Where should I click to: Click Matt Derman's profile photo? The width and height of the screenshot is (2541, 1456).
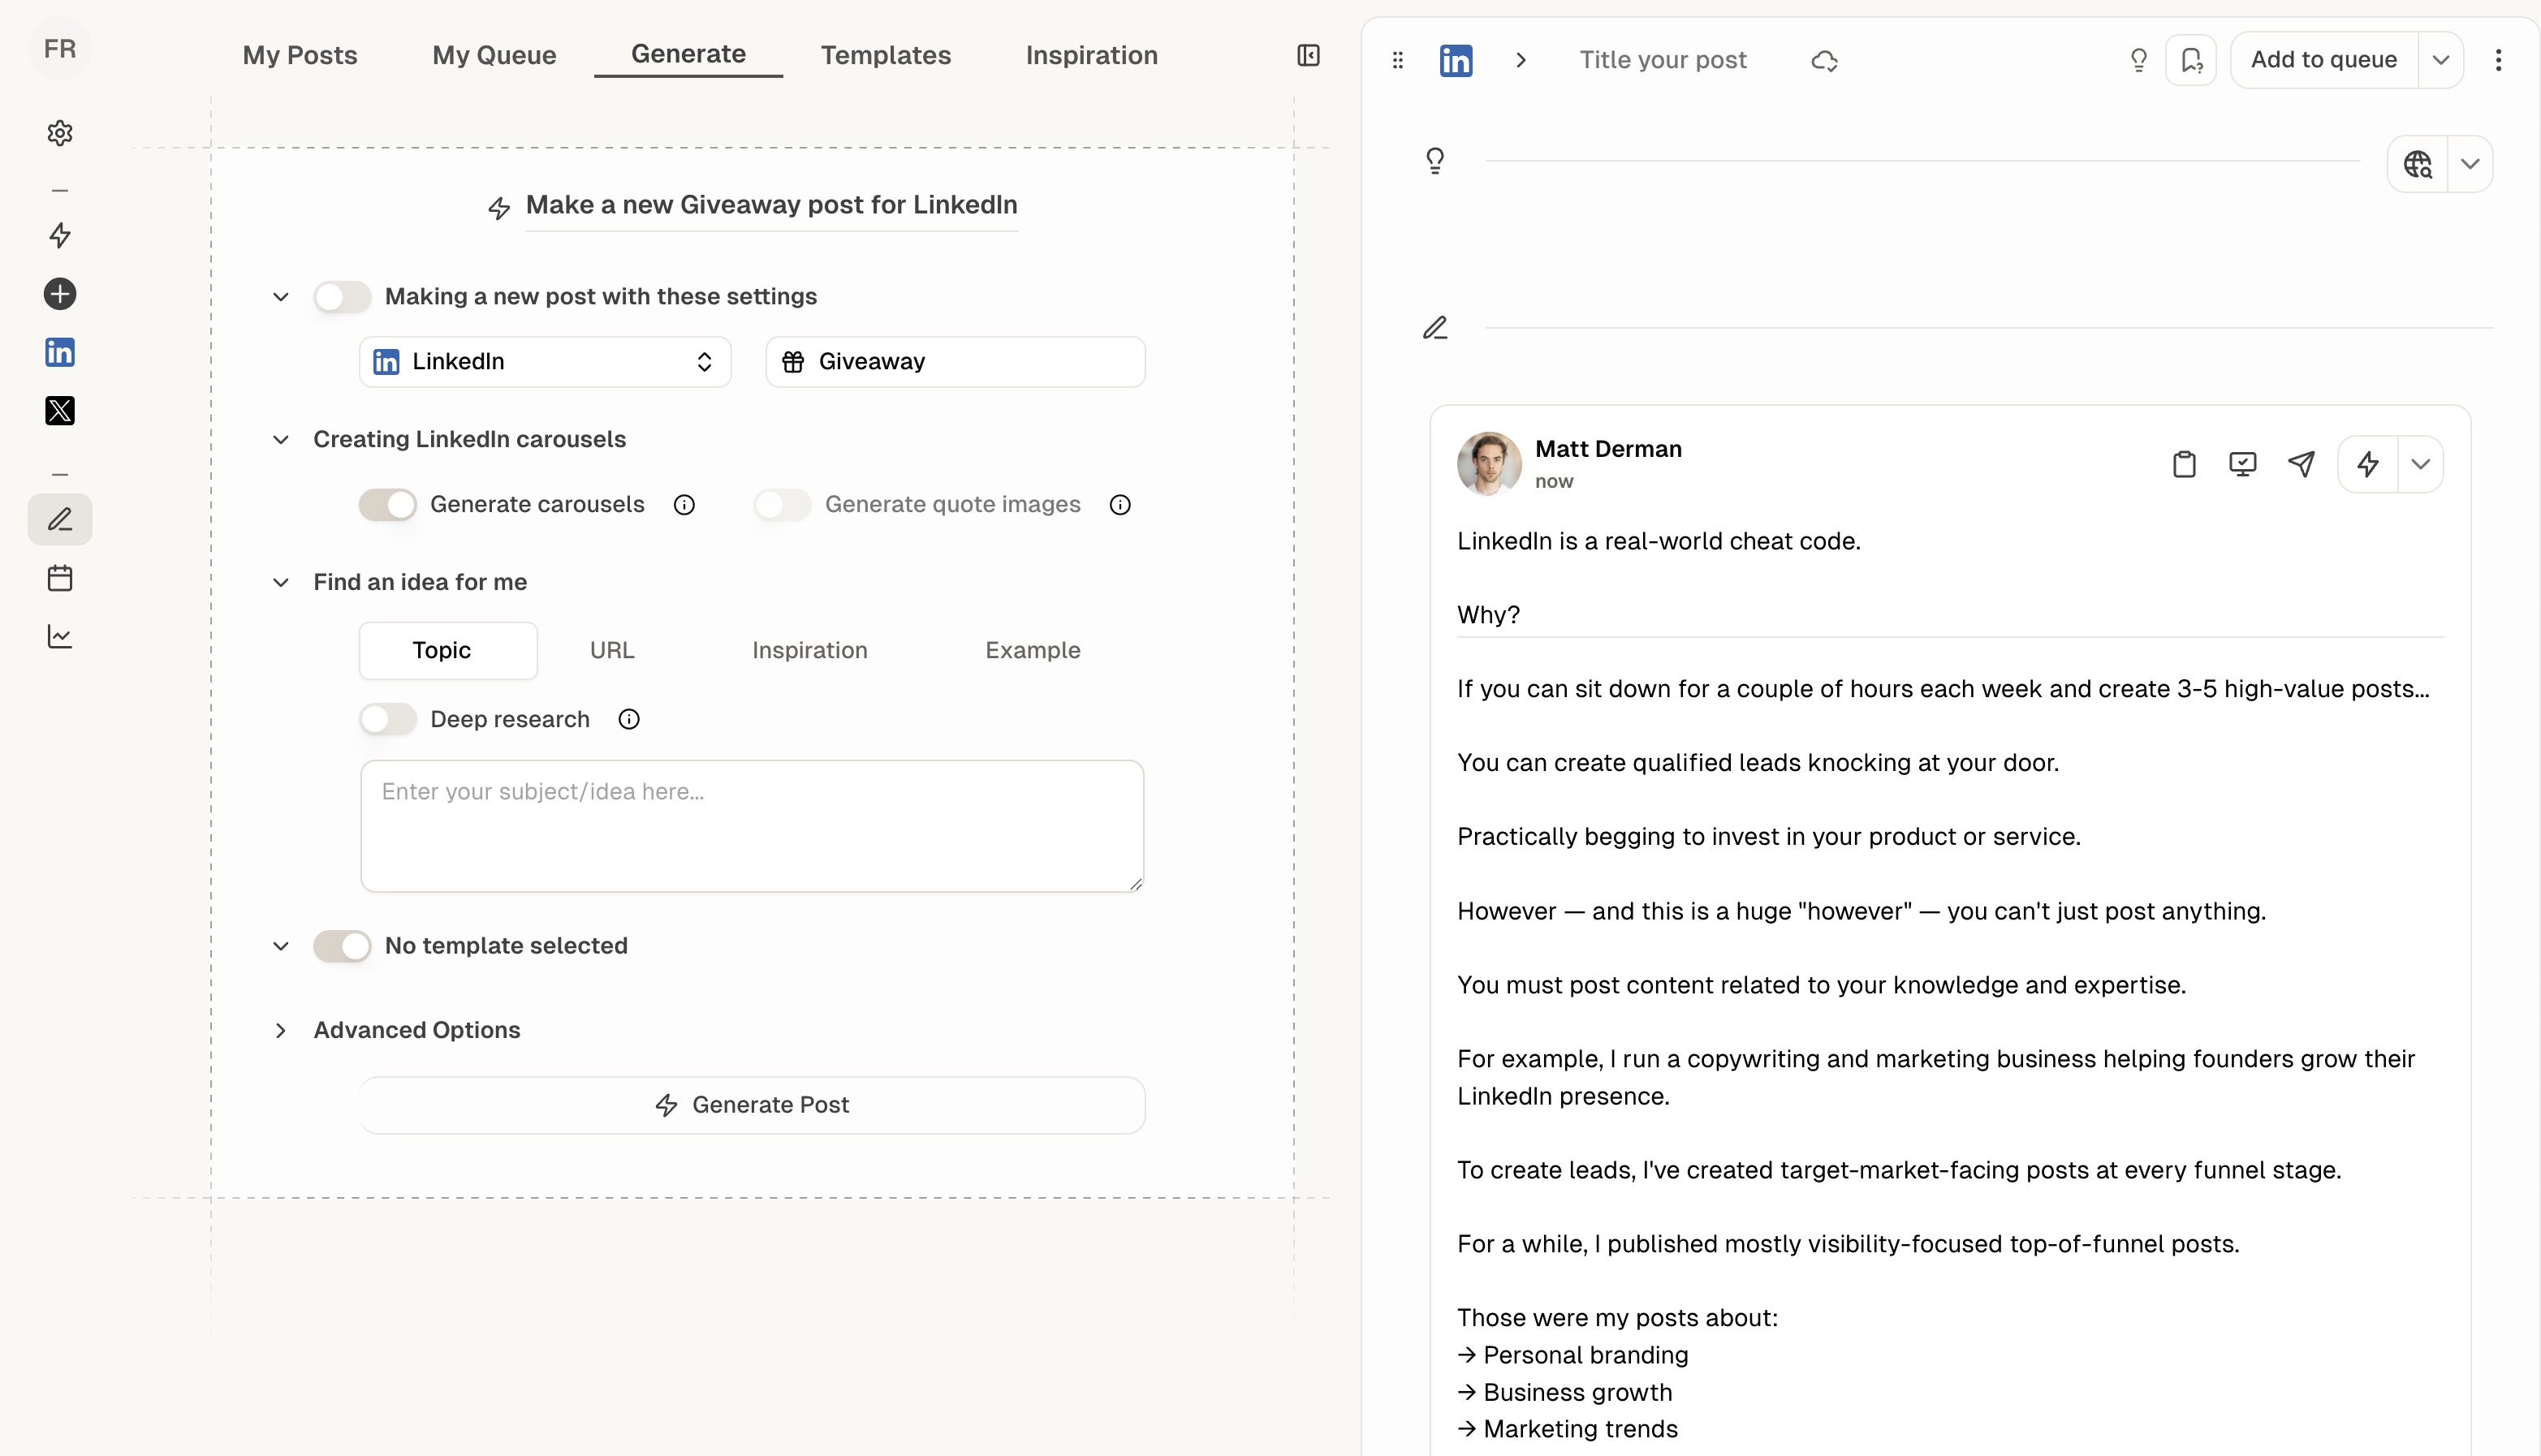pyautogui.click(x=1489, y=464)
